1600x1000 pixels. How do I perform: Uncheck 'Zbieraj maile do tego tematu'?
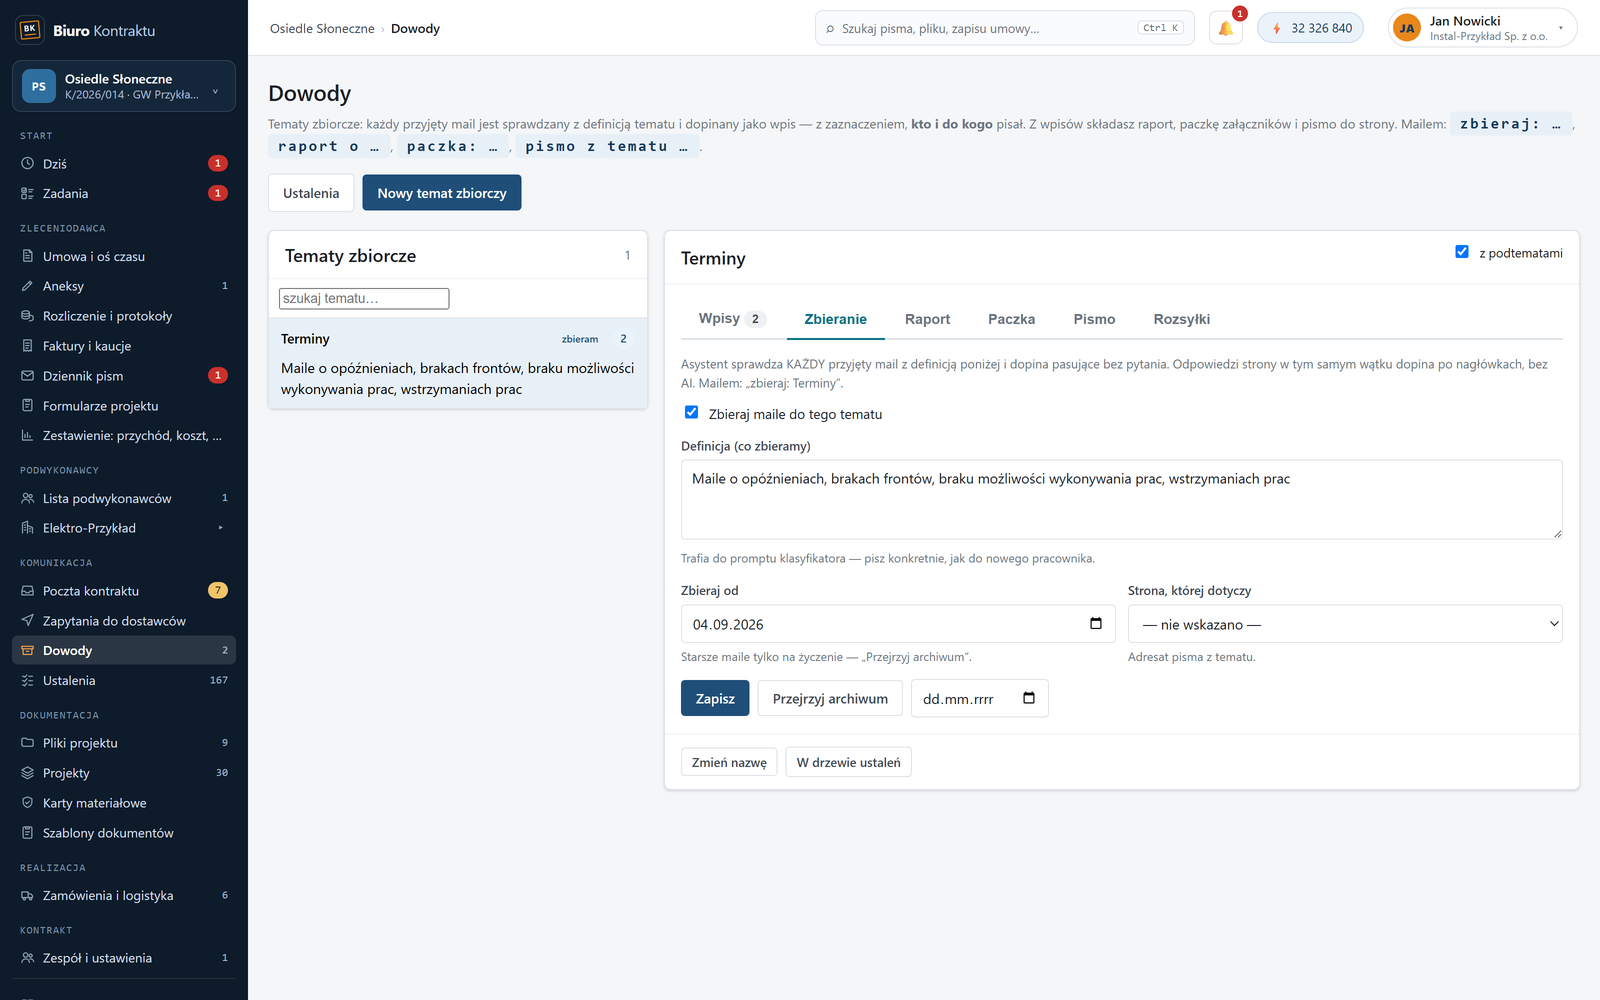click(691, 412)
